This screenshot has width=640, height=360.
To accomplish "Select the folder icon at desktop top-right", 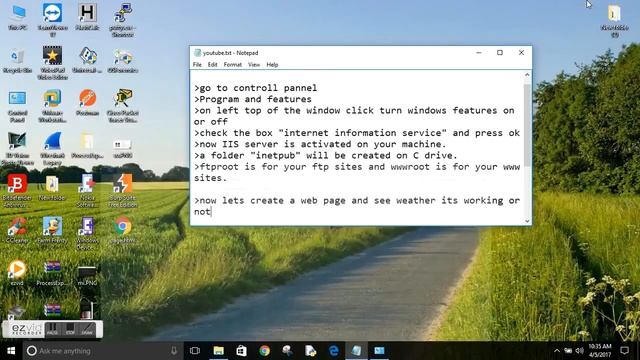I will (614, 21).
